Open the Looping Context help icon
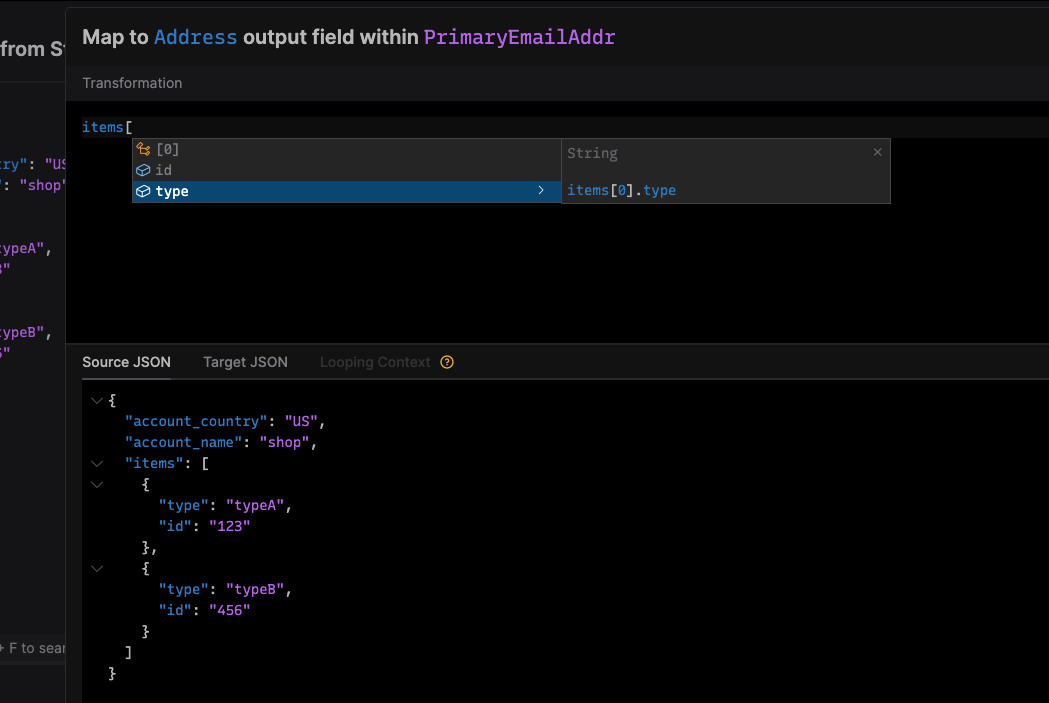 pyautogui.click(x=447, y=362)
